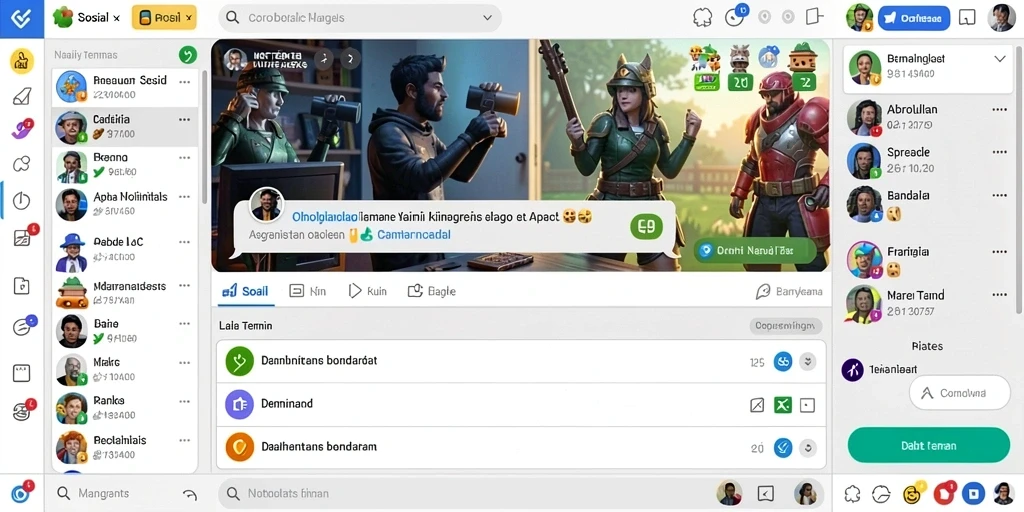1024x512 pixels.
Task: Click the green refresh icon beside Naaily Temnas
Action: click(187, 56)
